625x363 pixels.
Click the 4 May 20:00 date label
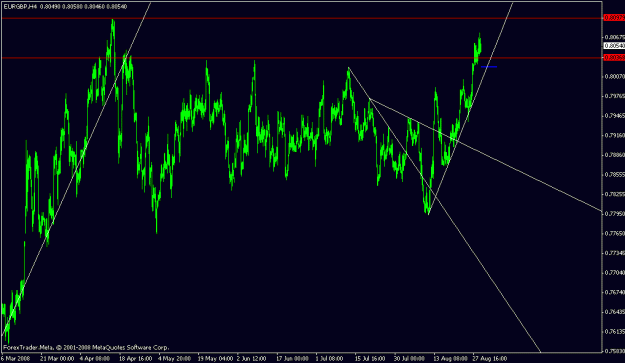[x=174, y=358]
